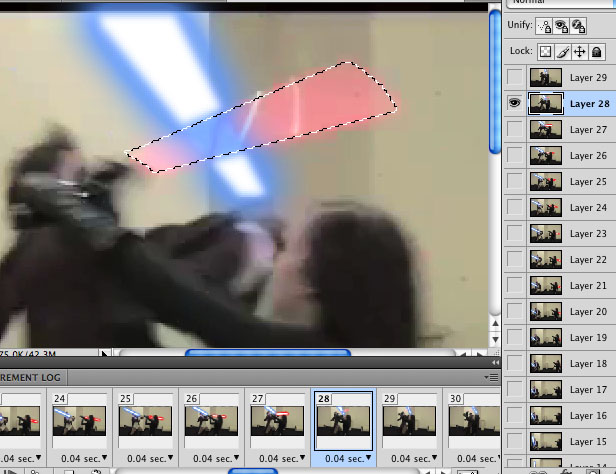Enable lock transparent pixels
Screen dimensions: 616x474
pos(545,51)
